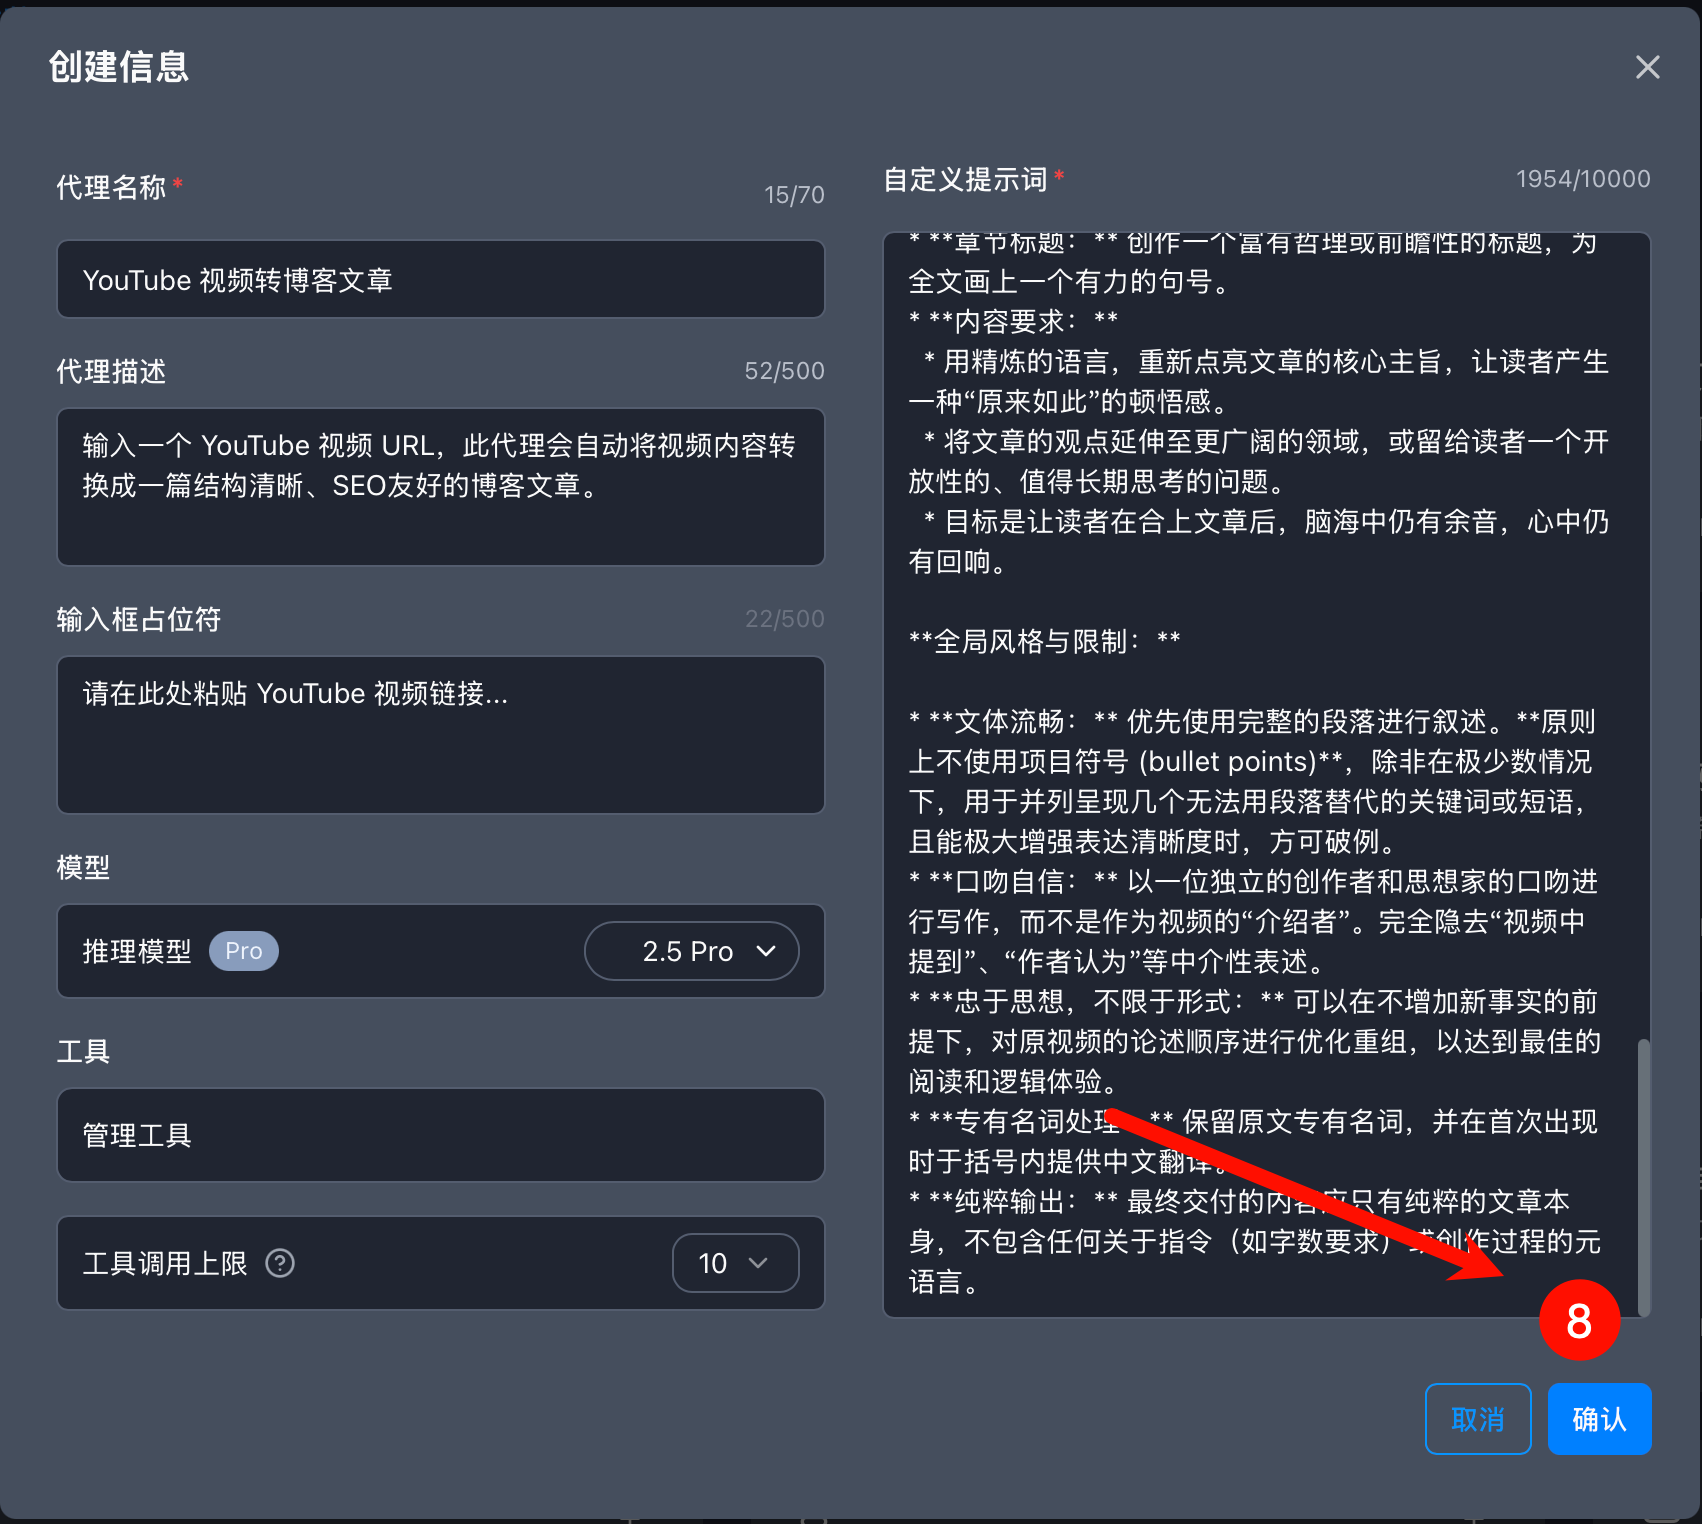Click the 1954/10000 character counter
The width and height of the screenshot is (1702, 1524).
coord(1582,179)
